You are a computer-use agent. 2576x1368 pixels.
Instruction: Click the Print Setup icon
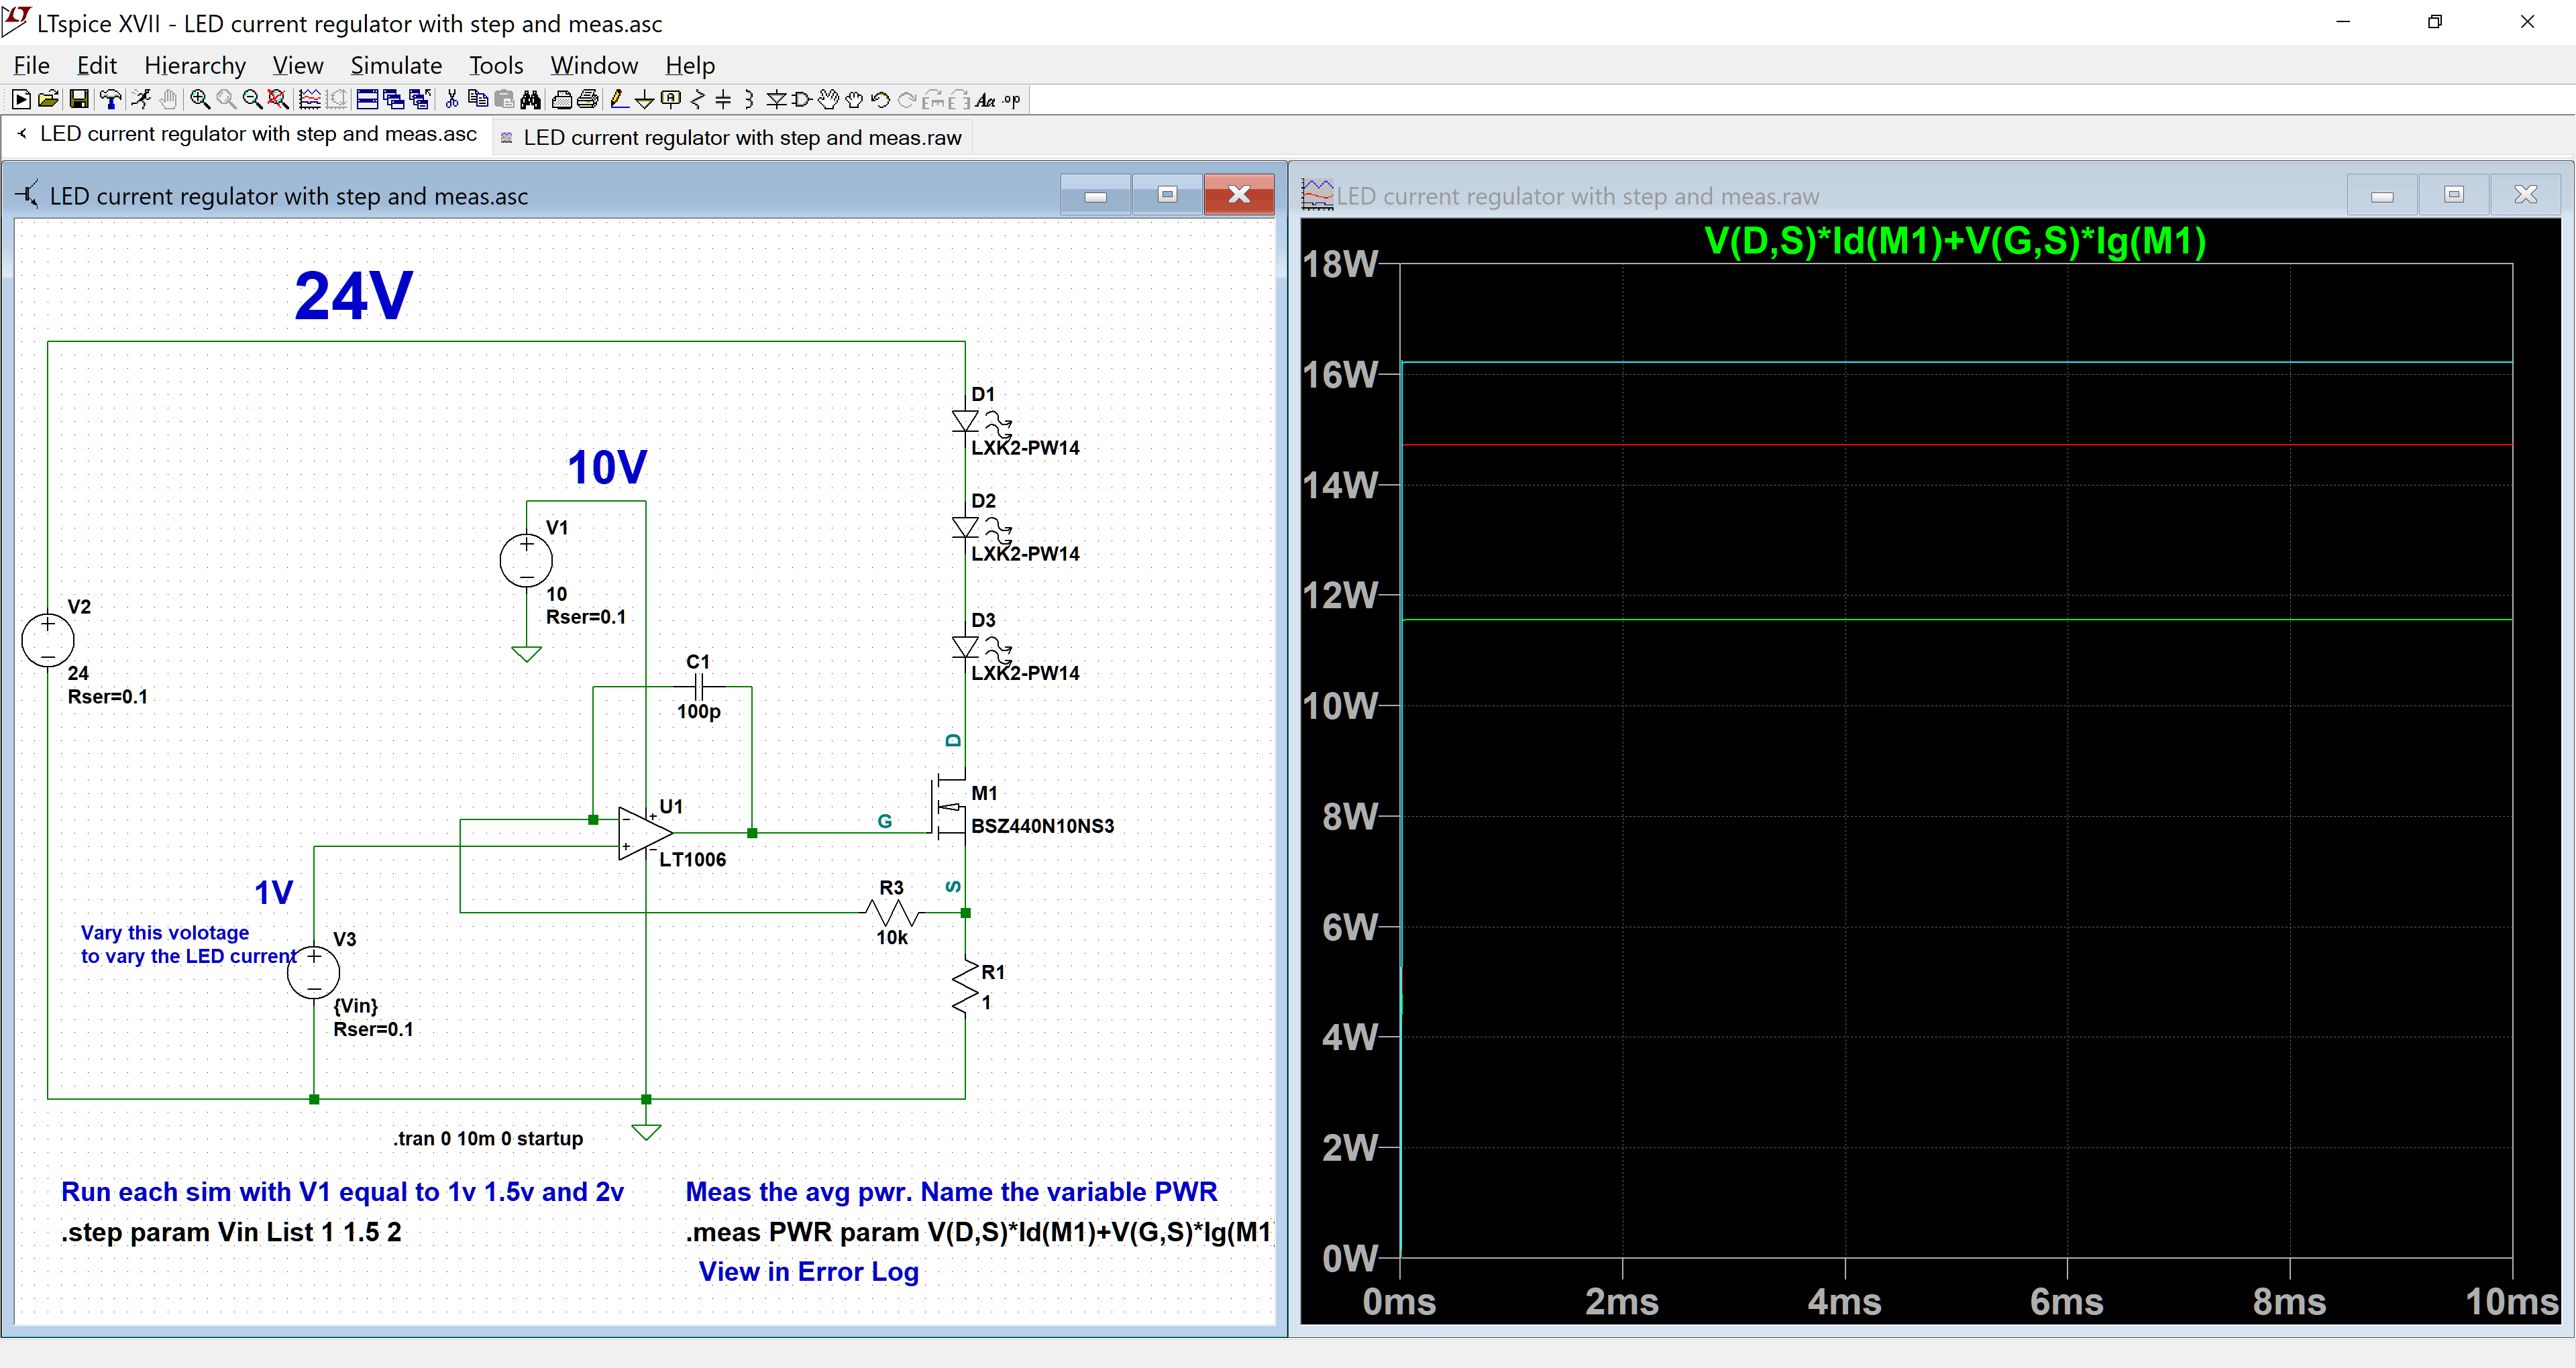[562, 100]
